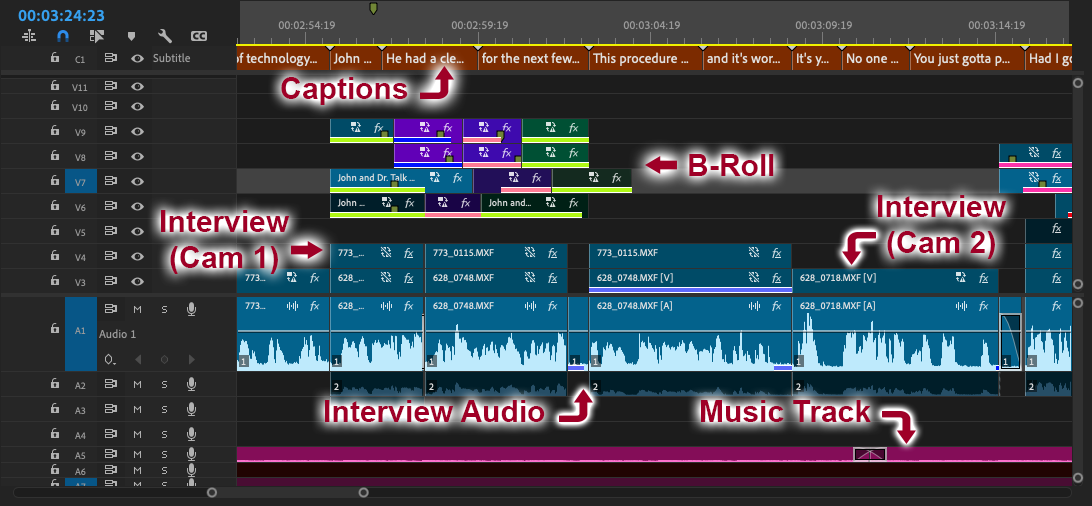
Task: Toggle insert sequences as nests button
Action: pos(29,35)
